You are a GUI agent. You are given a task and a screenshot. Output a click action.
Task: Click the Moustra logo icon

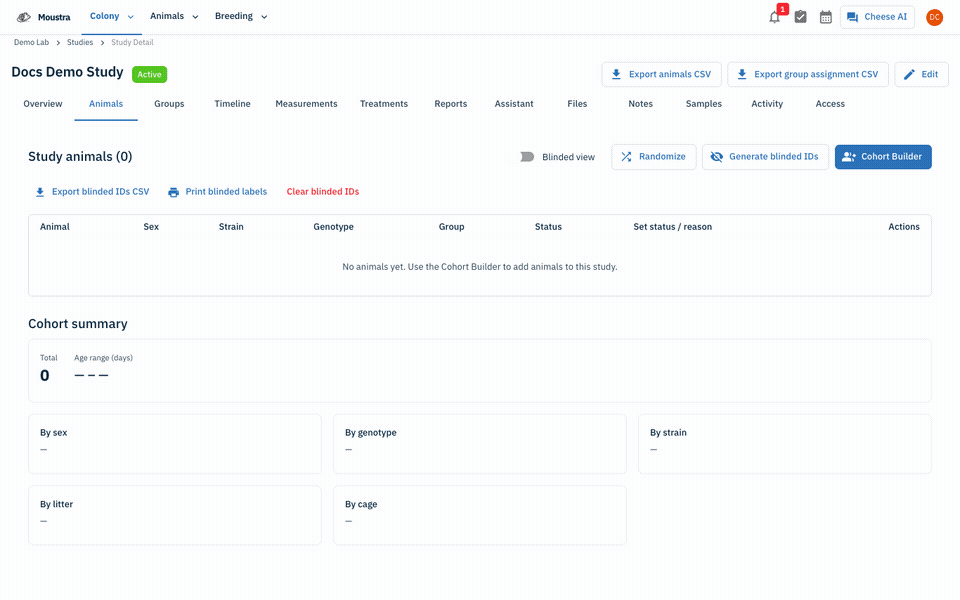click(x=24, y=17)
